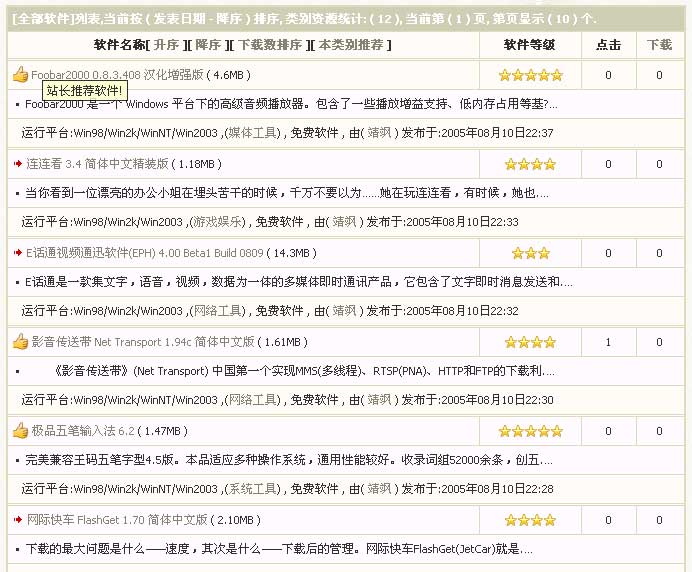Viewport: 692px width, 572px height.
Task: Open 网络工具 category in 影音传送带 row
Action: (x=252, y=399)
